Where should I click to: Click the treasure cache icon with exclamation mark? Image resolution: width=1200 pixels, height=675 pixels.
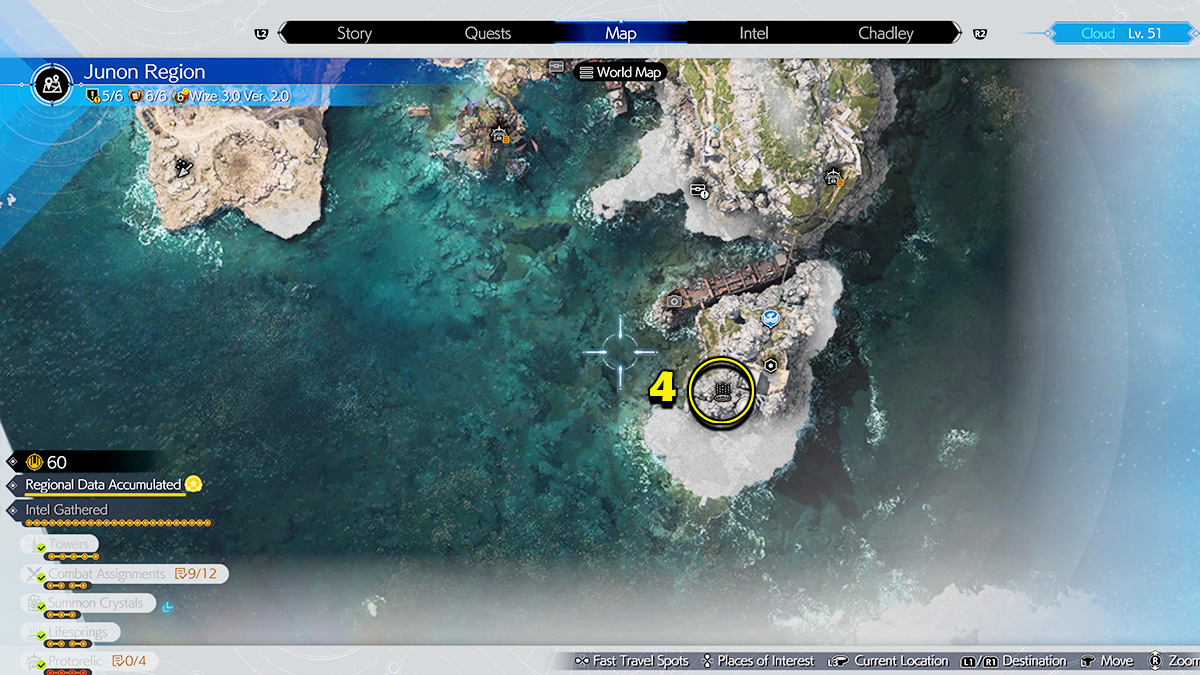coord(700,190)
